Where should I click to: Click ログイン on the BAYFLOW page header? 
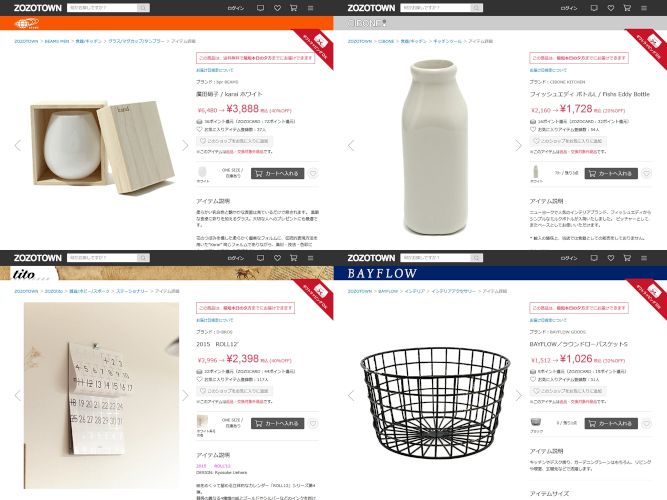567,258
